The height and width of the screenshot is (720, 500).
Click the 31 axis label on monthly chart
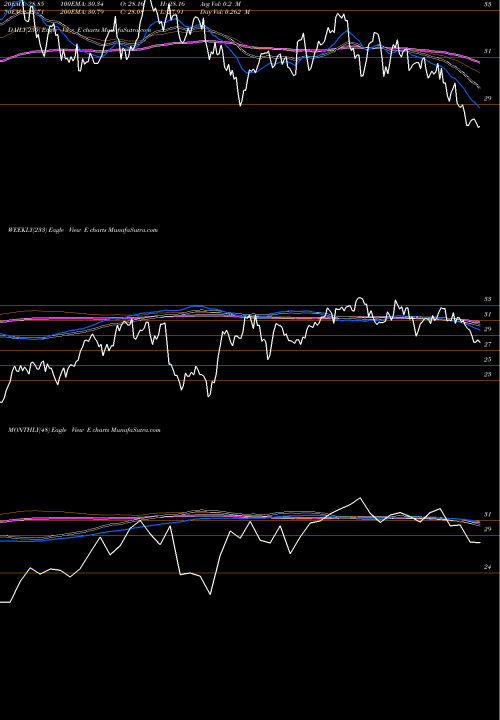point(487,514)
